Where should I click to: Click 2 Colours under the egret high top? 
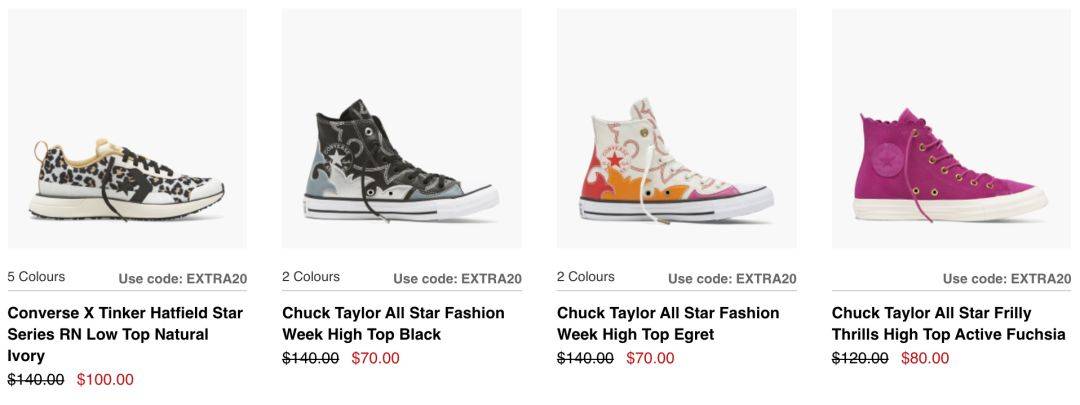586,277
